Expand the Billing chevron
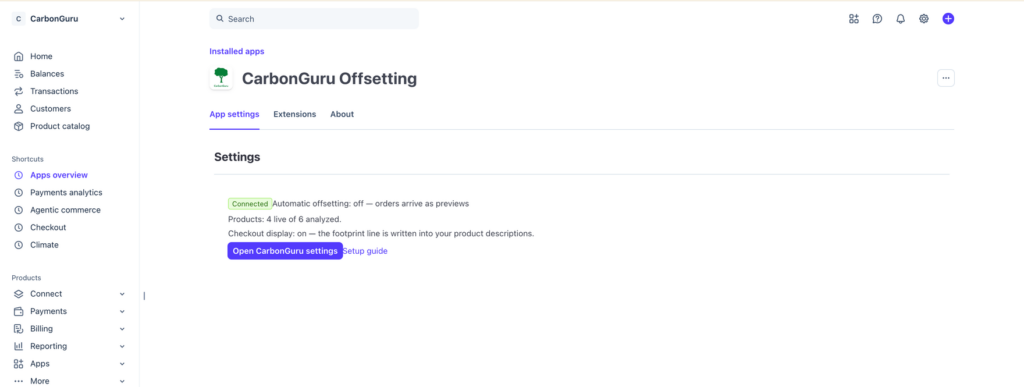The width and height of the screenshot is (1024, 387). click(x=122, y=329)
